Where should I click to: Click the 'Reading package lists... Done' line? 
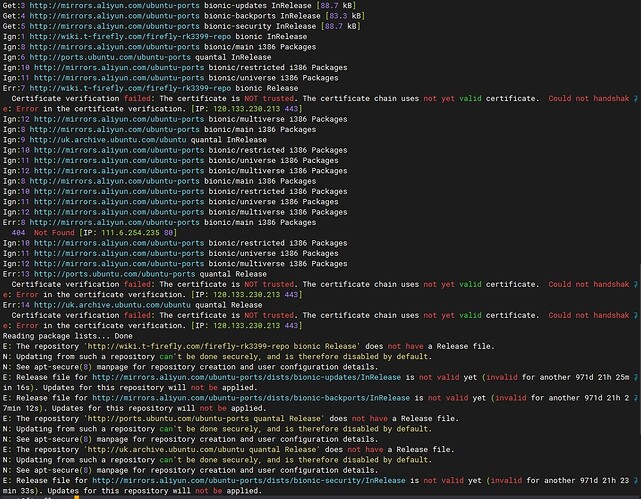67,336
